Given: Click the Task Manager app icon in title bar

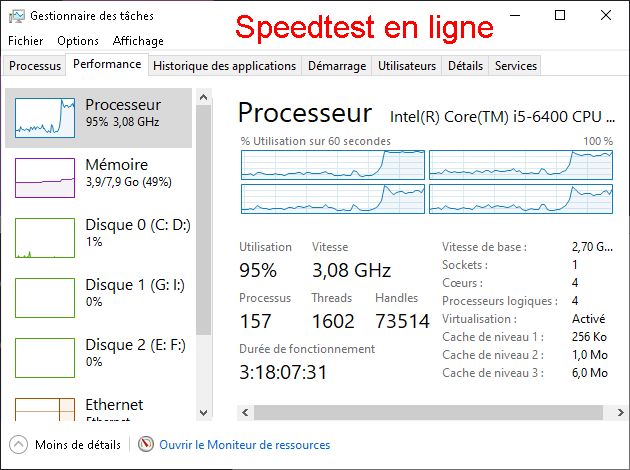Looking at the screenshot, I should point(15,16).
